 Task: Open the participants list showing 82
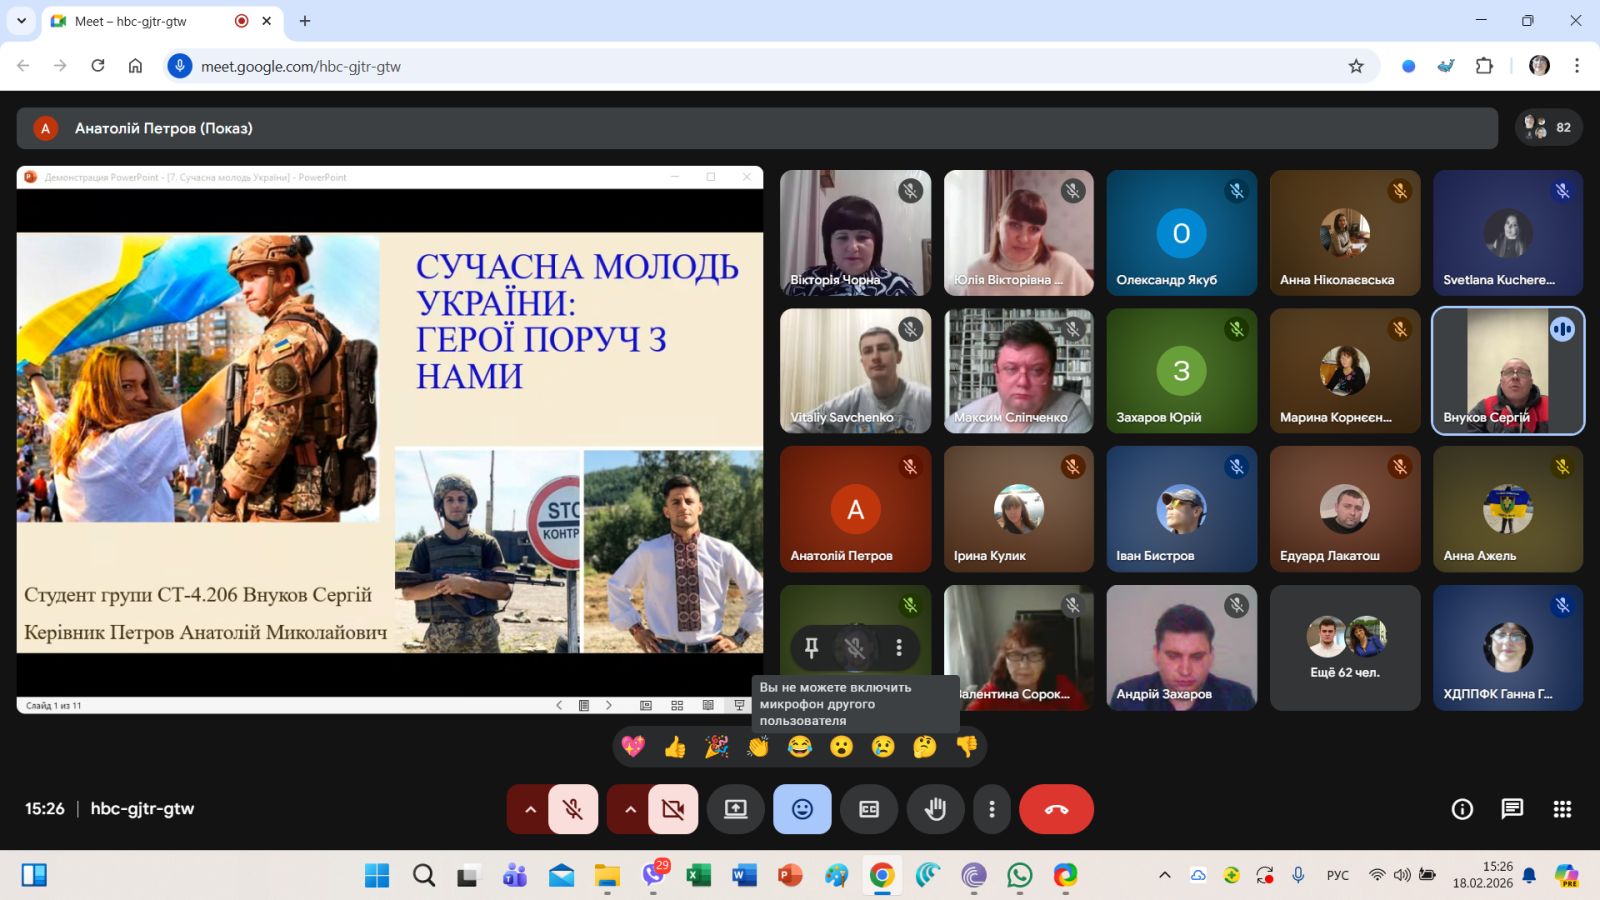coord(1548,128)
